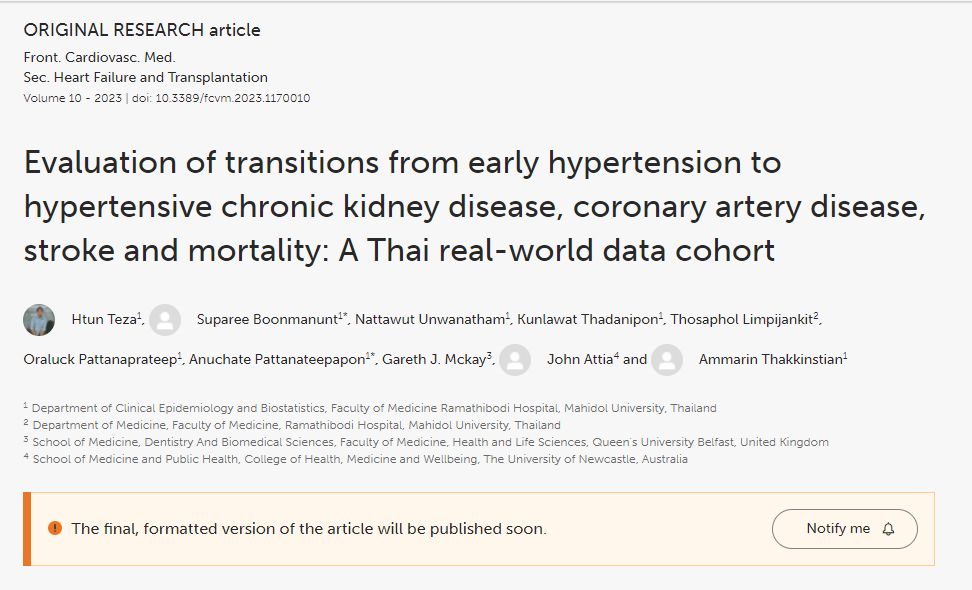Click the orange alert info icon

[x=54, y=528]
